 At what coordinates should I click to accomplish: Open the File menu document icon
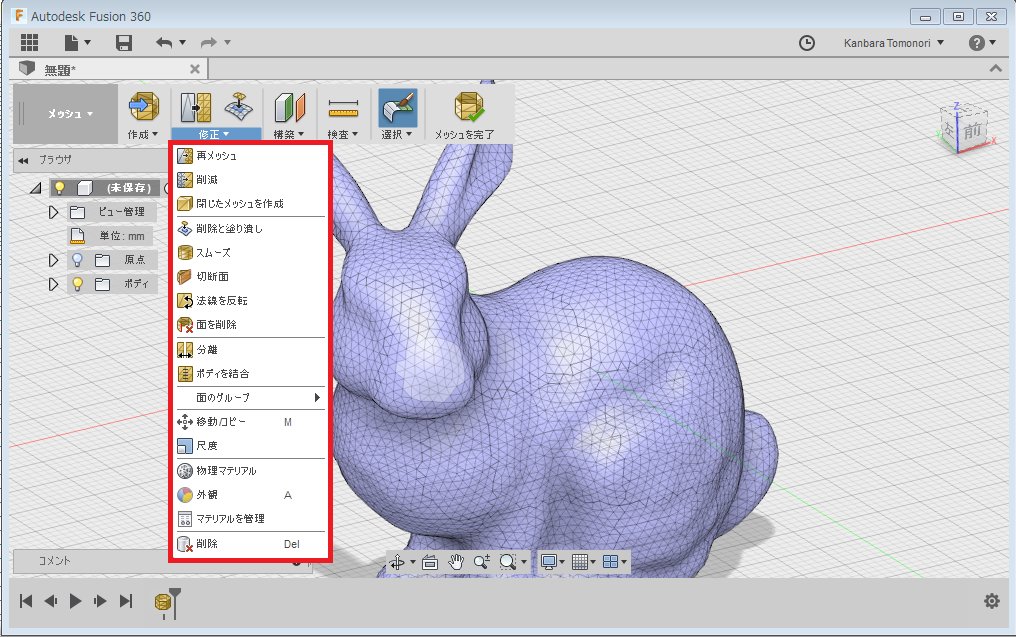71,43
